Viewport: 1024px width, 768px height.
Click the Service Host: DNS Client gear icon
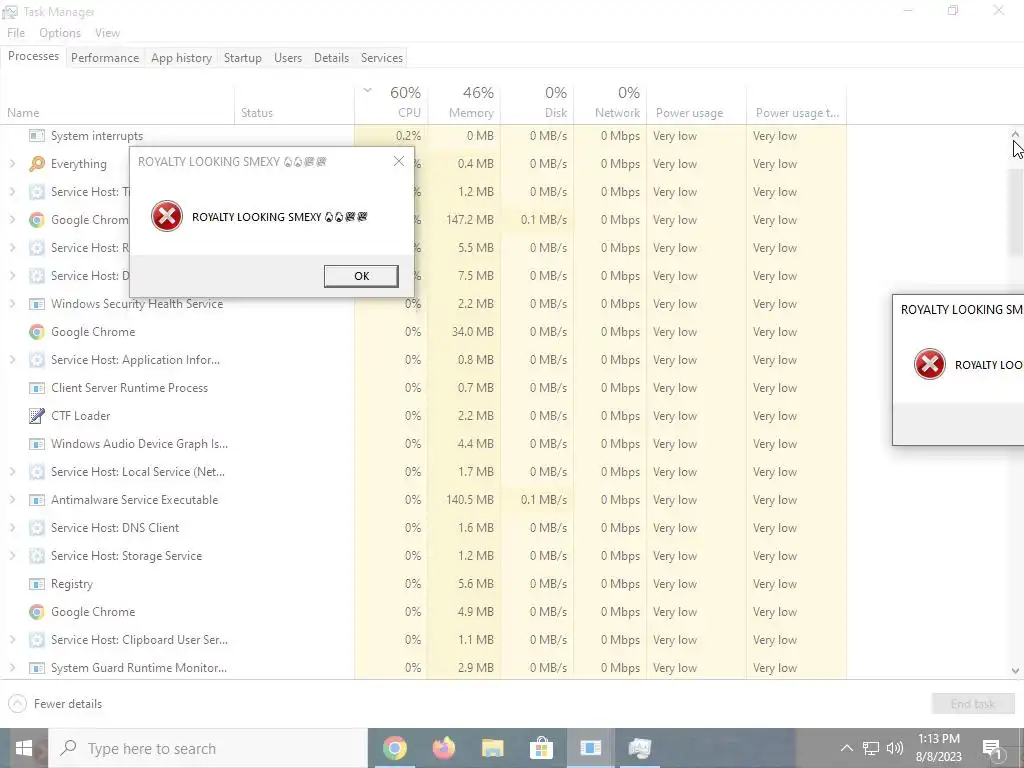[x=37, y=528]
